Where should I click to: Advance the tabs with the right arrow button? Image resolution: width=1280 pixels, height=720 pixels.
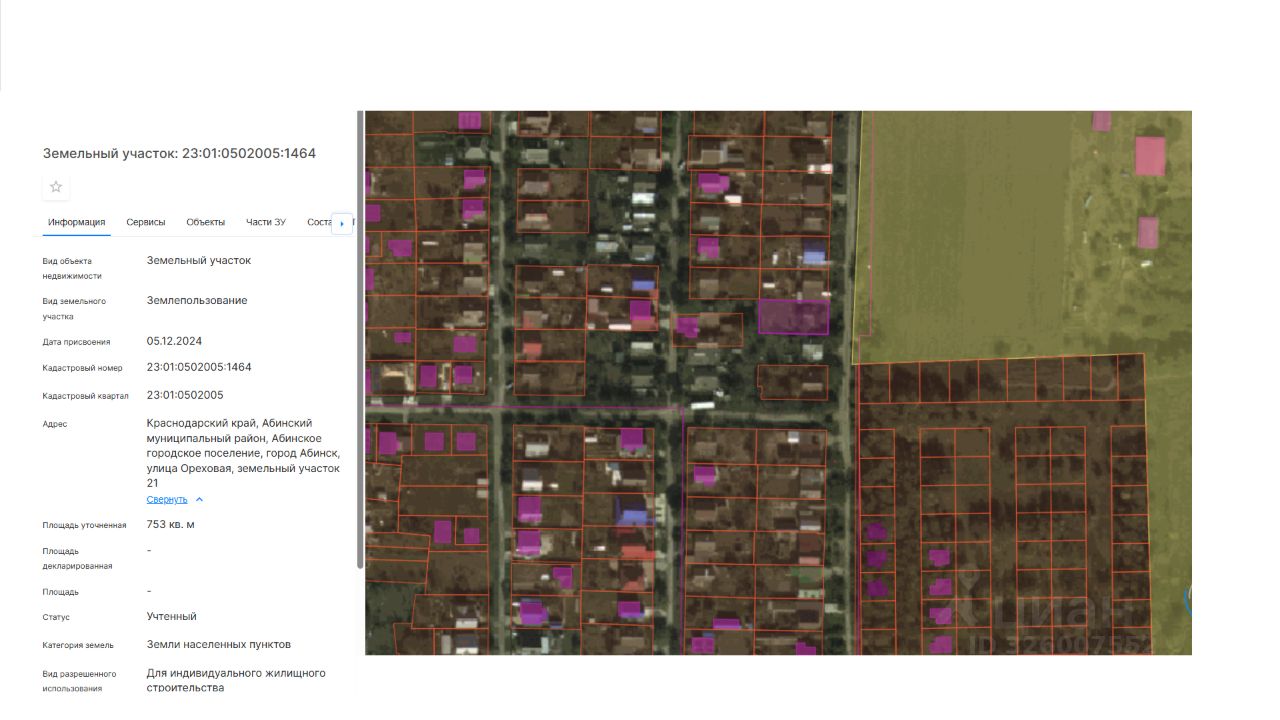(342, 223)
